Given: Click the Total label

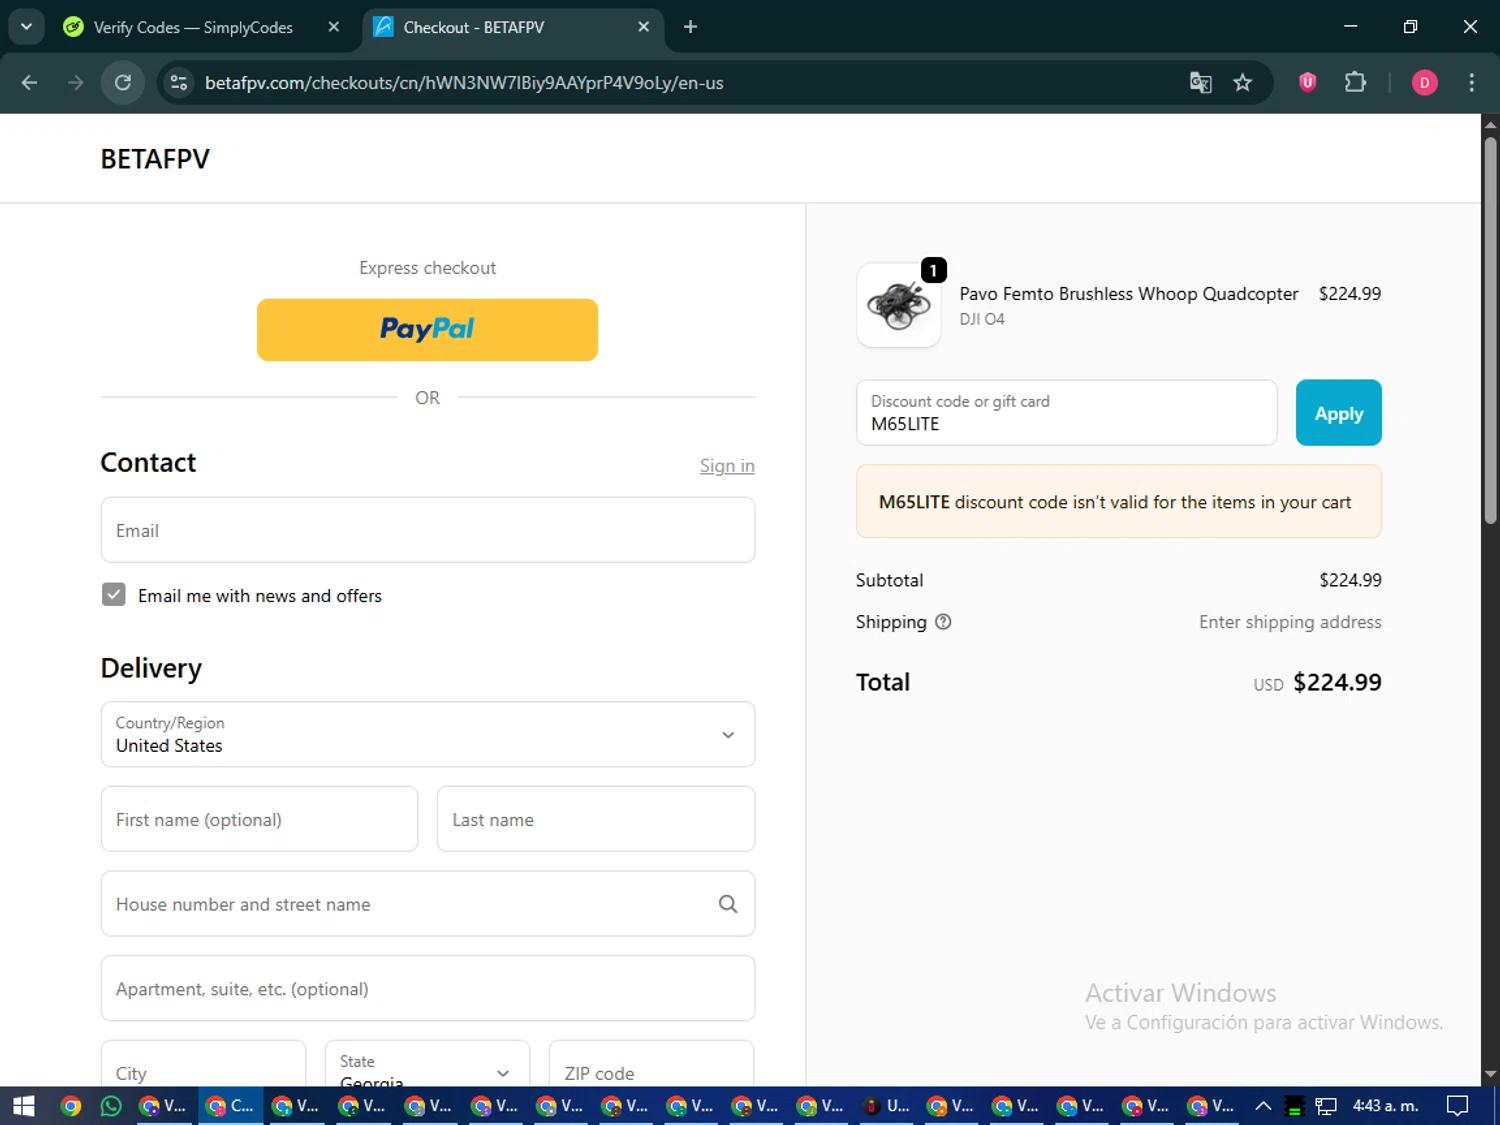Looking at the screenshot, I should [883, 682].
